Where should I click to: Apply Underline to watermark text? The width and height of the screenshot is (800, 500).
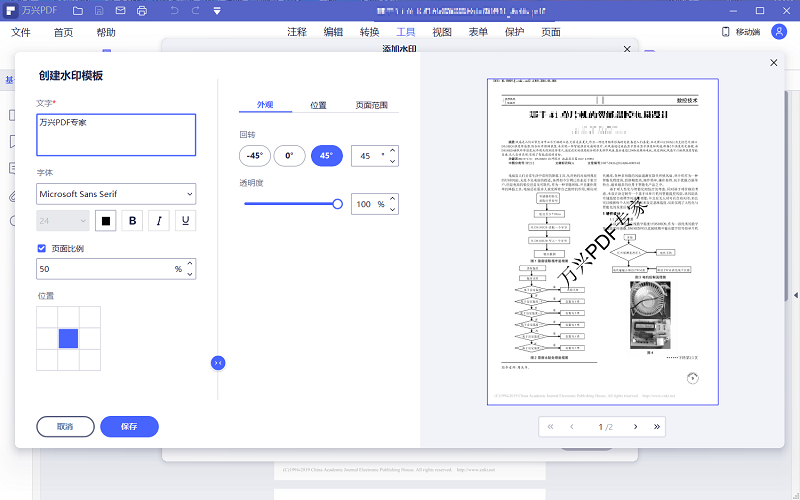point(184,220)
